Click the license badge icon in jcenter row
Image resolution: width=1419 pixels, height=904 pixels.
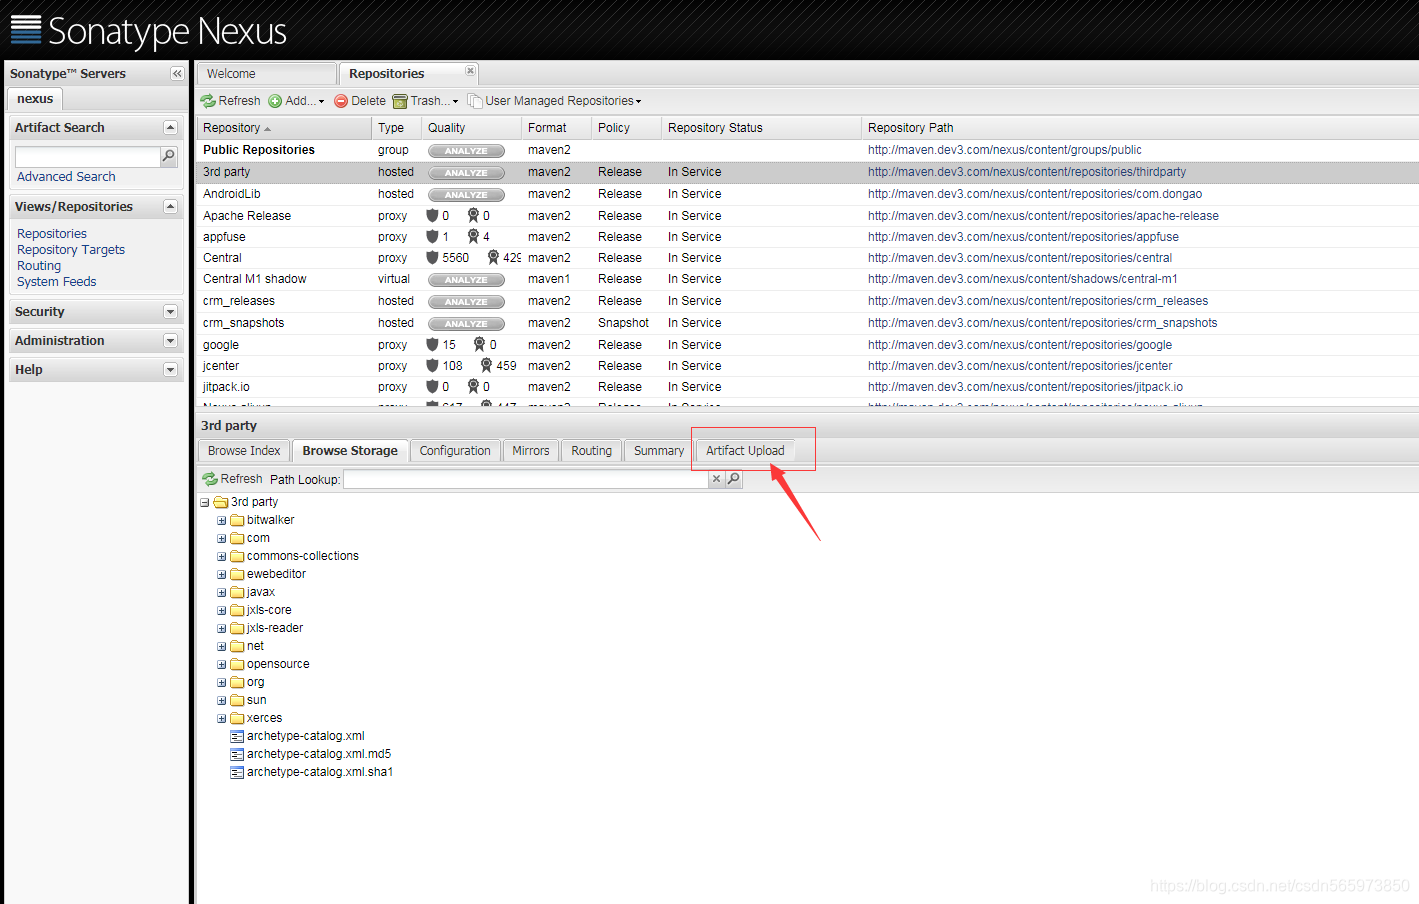click(486, 366)
